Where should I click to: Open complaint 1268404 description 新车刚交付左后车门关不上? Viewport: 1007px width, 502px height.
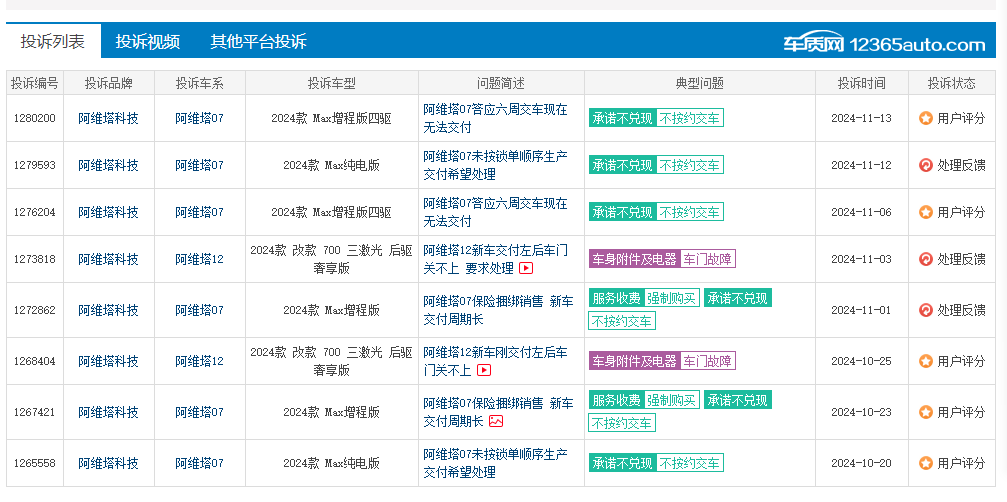(495, 361)
